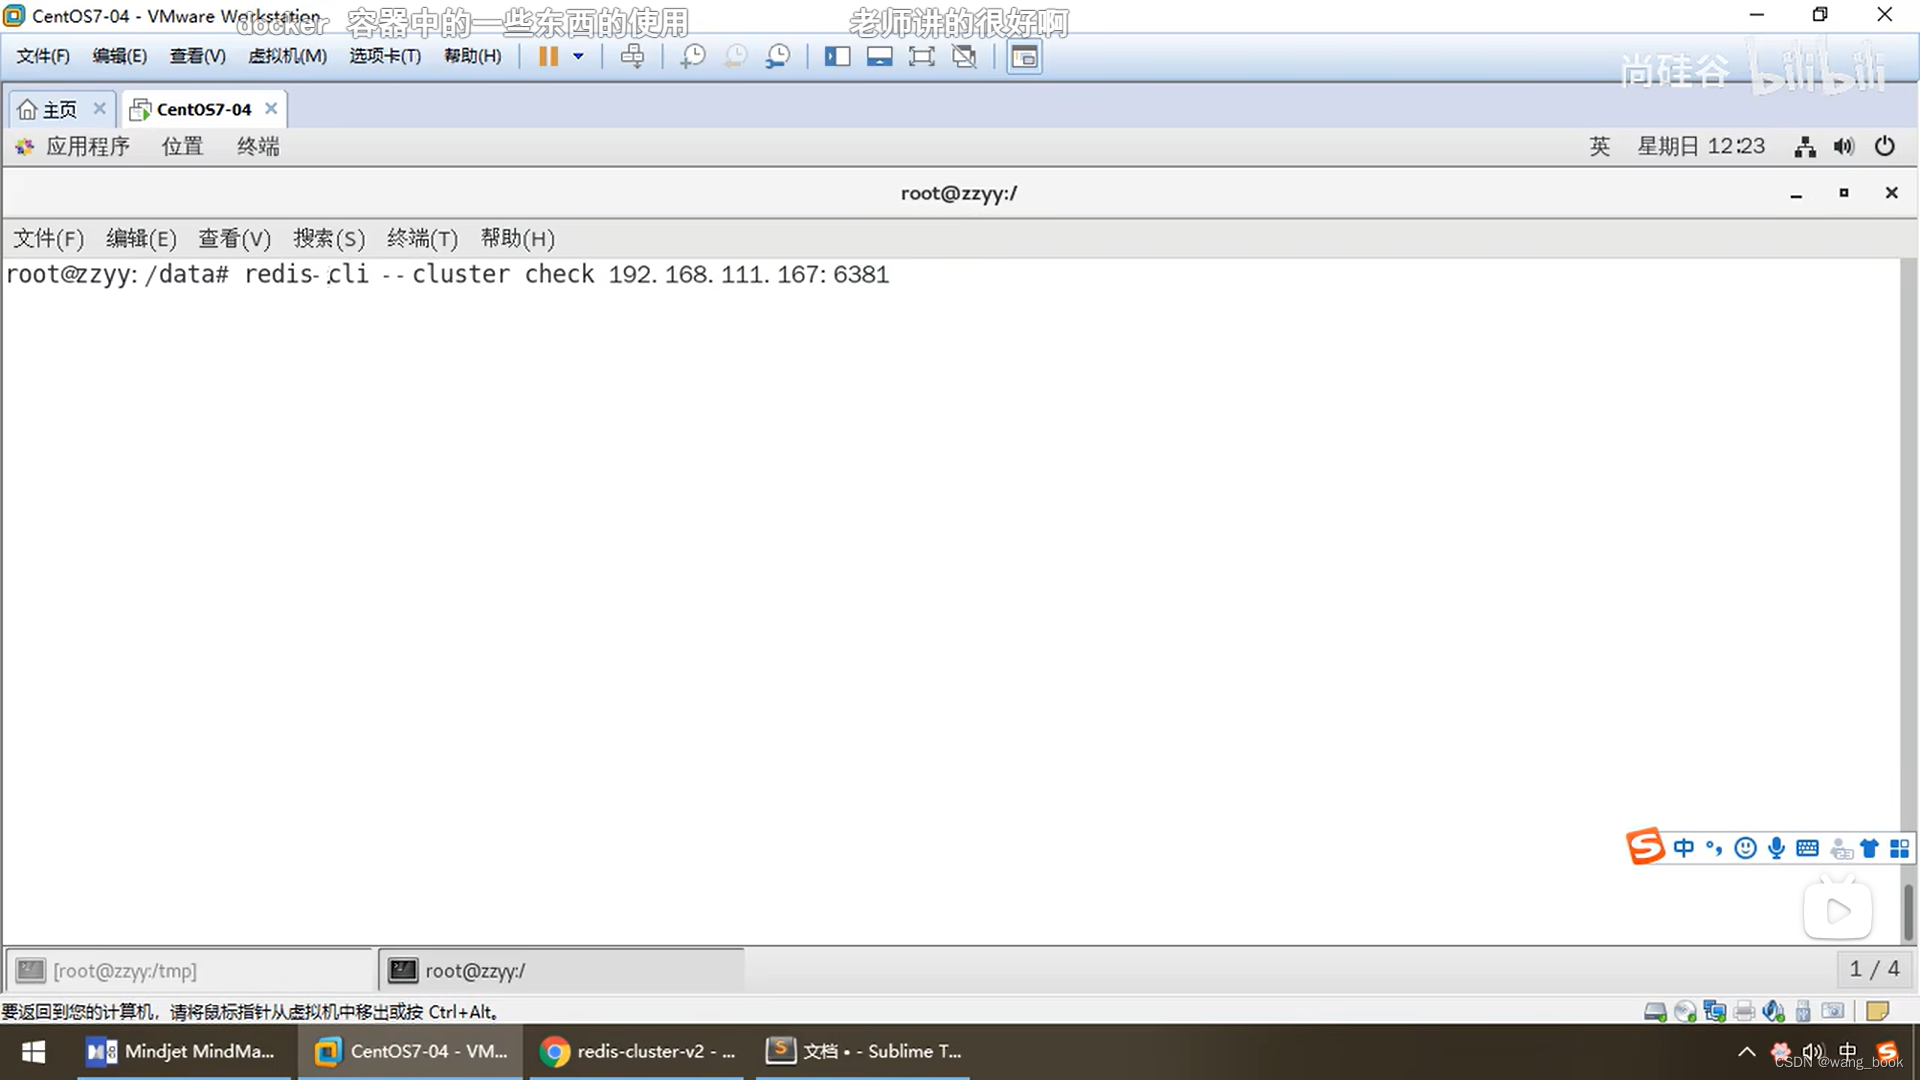Switch to the 主页 home tab
The height and width of the screenshot is (1080, 1920).
coord(59,109)
